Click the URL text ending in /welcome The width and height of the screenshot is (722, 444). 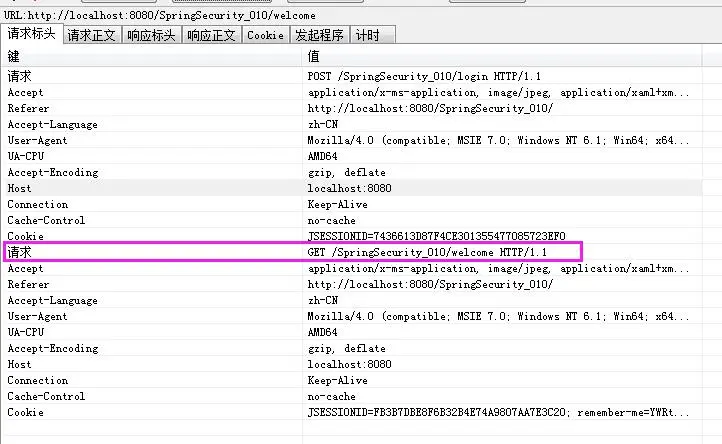coord(160,15)
